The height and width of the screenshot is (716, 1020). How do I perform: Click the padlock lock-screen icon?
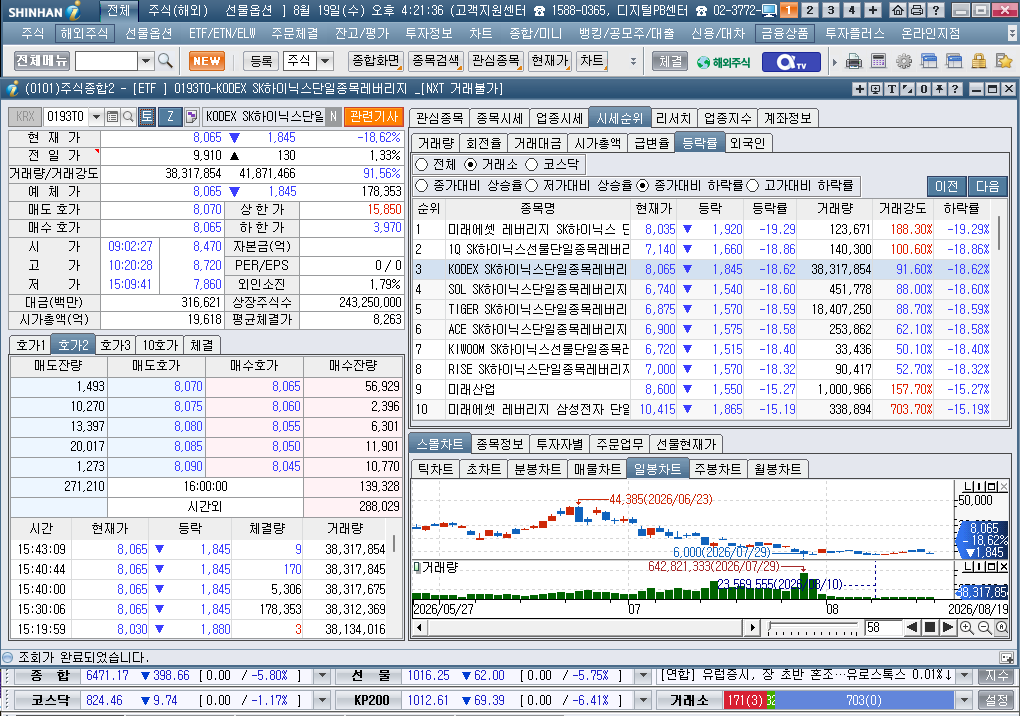click(978, 62)
